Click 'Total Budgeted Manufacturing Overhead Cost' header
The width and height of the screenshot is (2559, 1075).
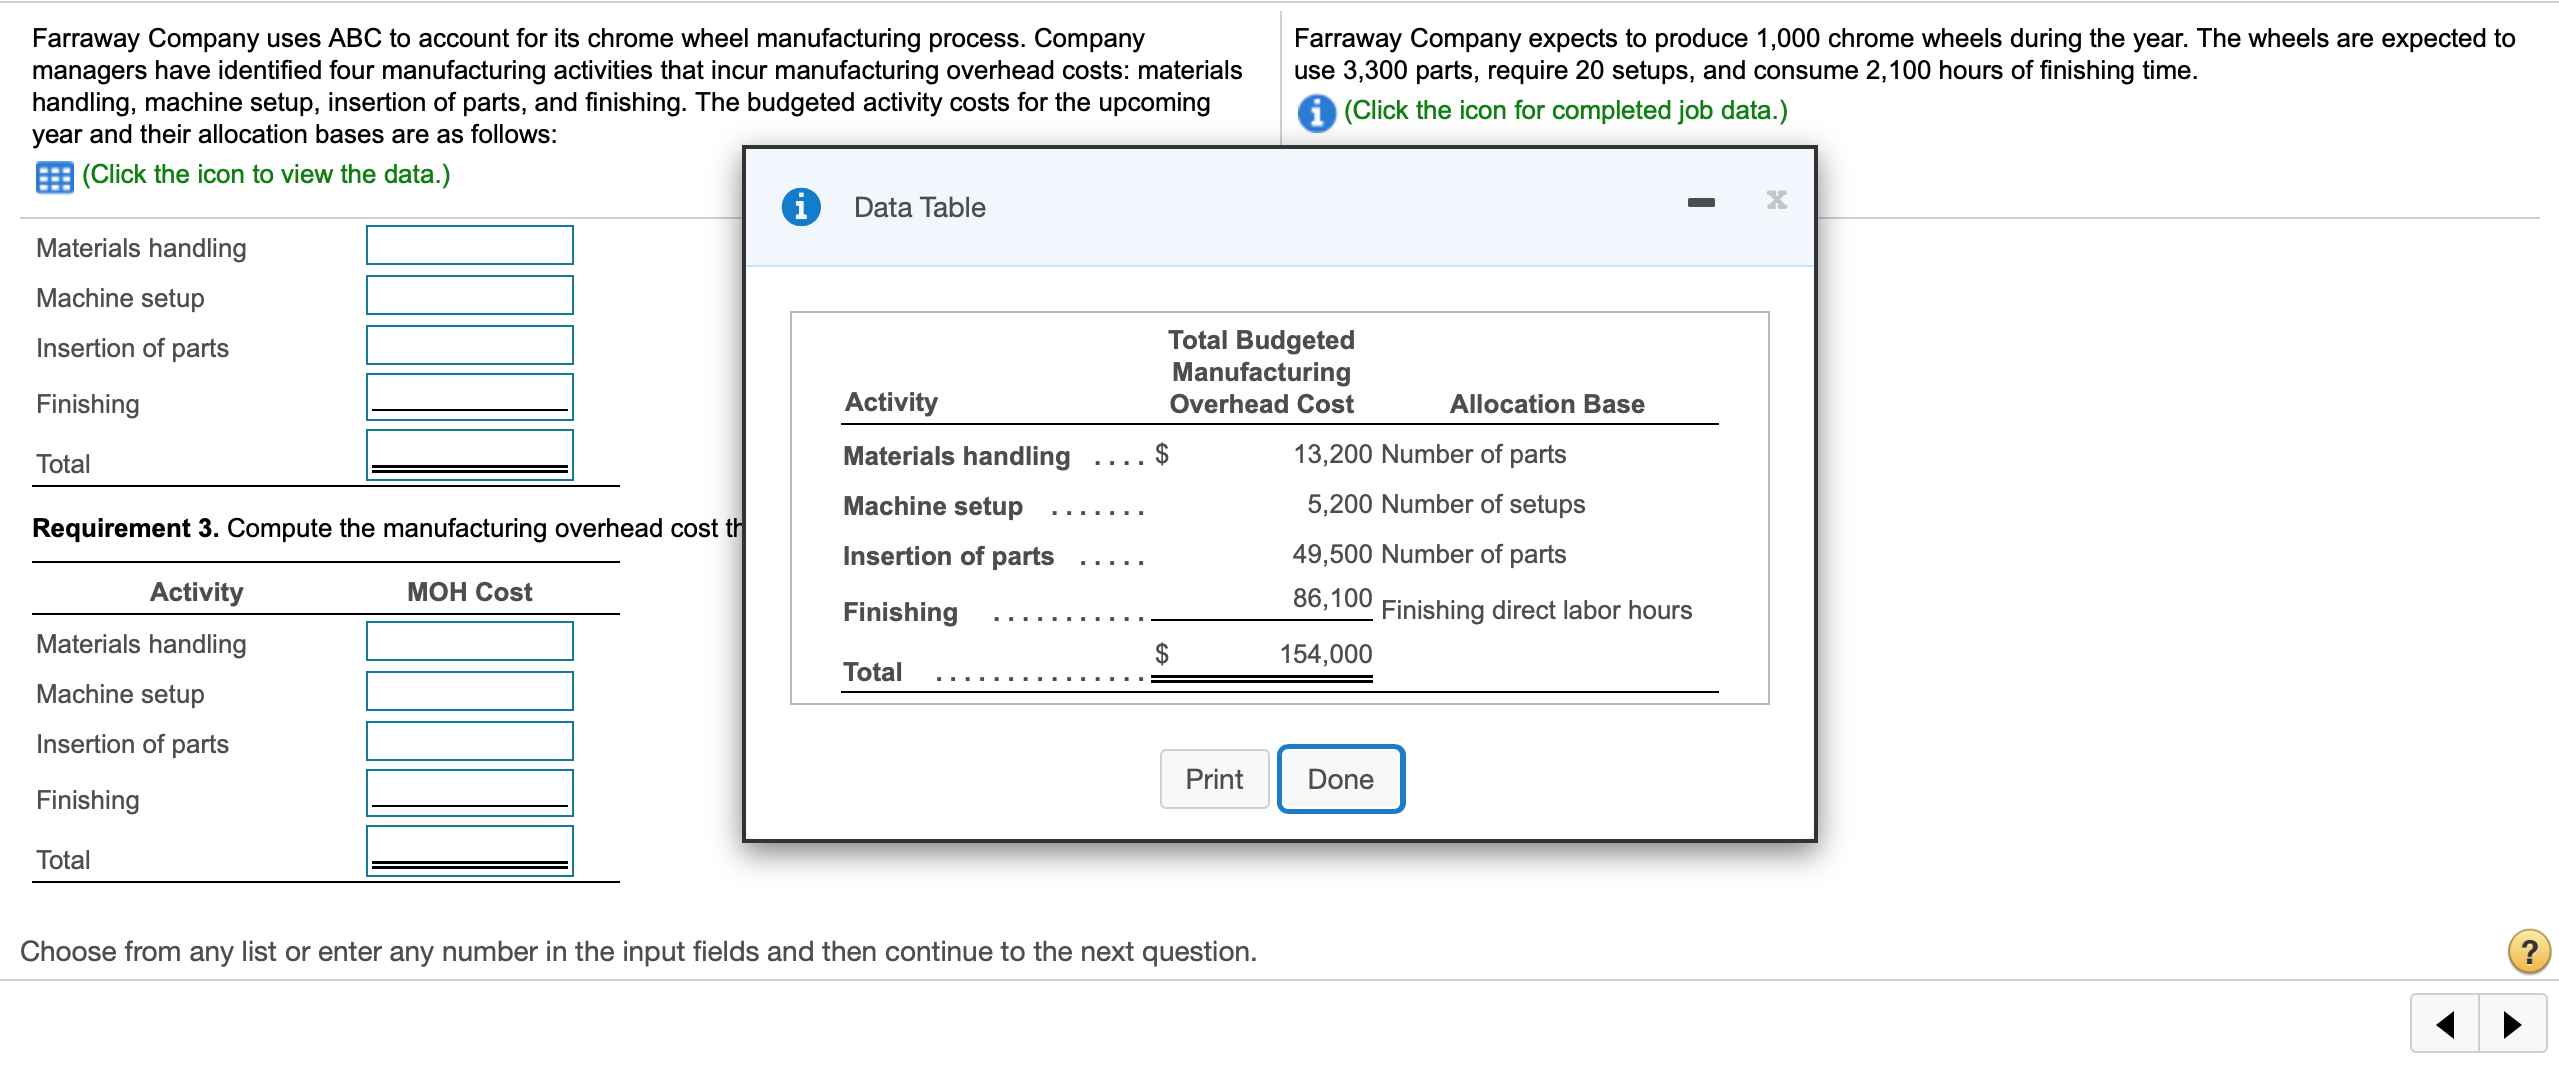click(1261, 372)
